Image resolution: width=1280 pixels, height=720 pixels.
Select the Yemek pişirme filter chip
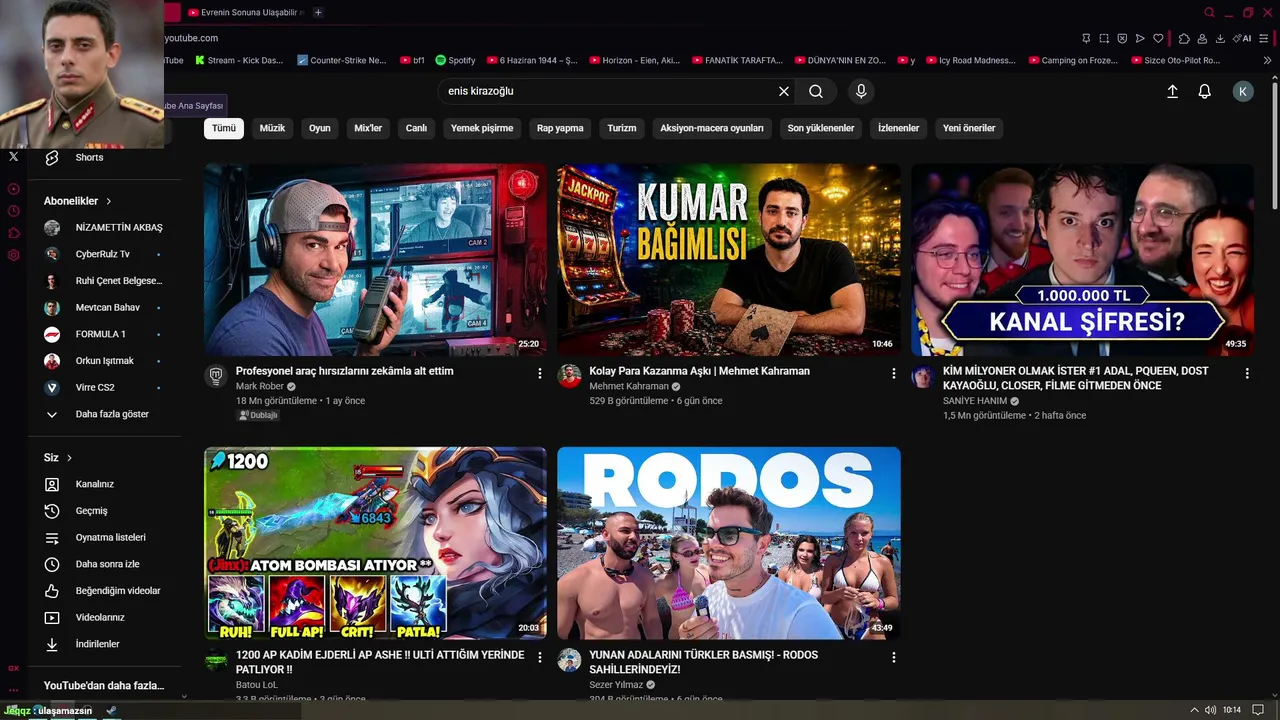point(482,128)
